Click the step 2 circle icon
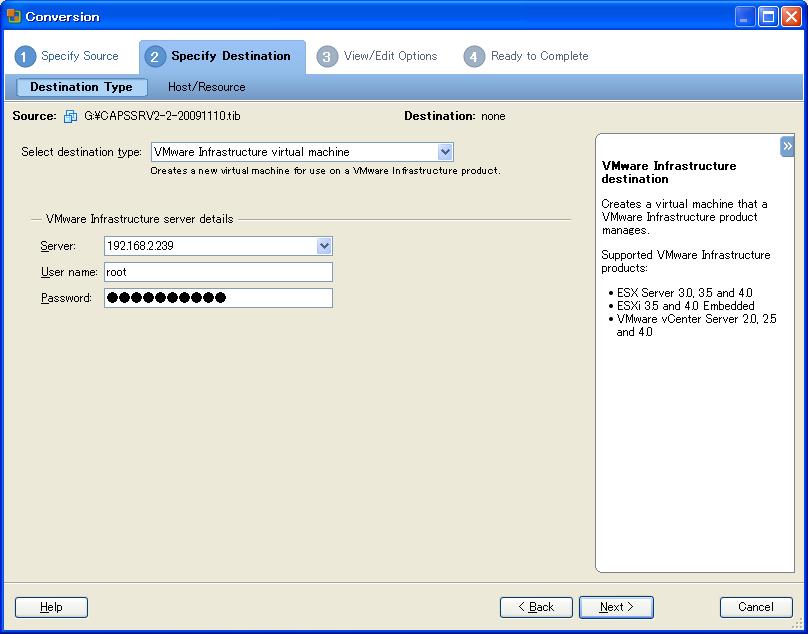Screen dimensions: 808x634 (x=155, y=56)
